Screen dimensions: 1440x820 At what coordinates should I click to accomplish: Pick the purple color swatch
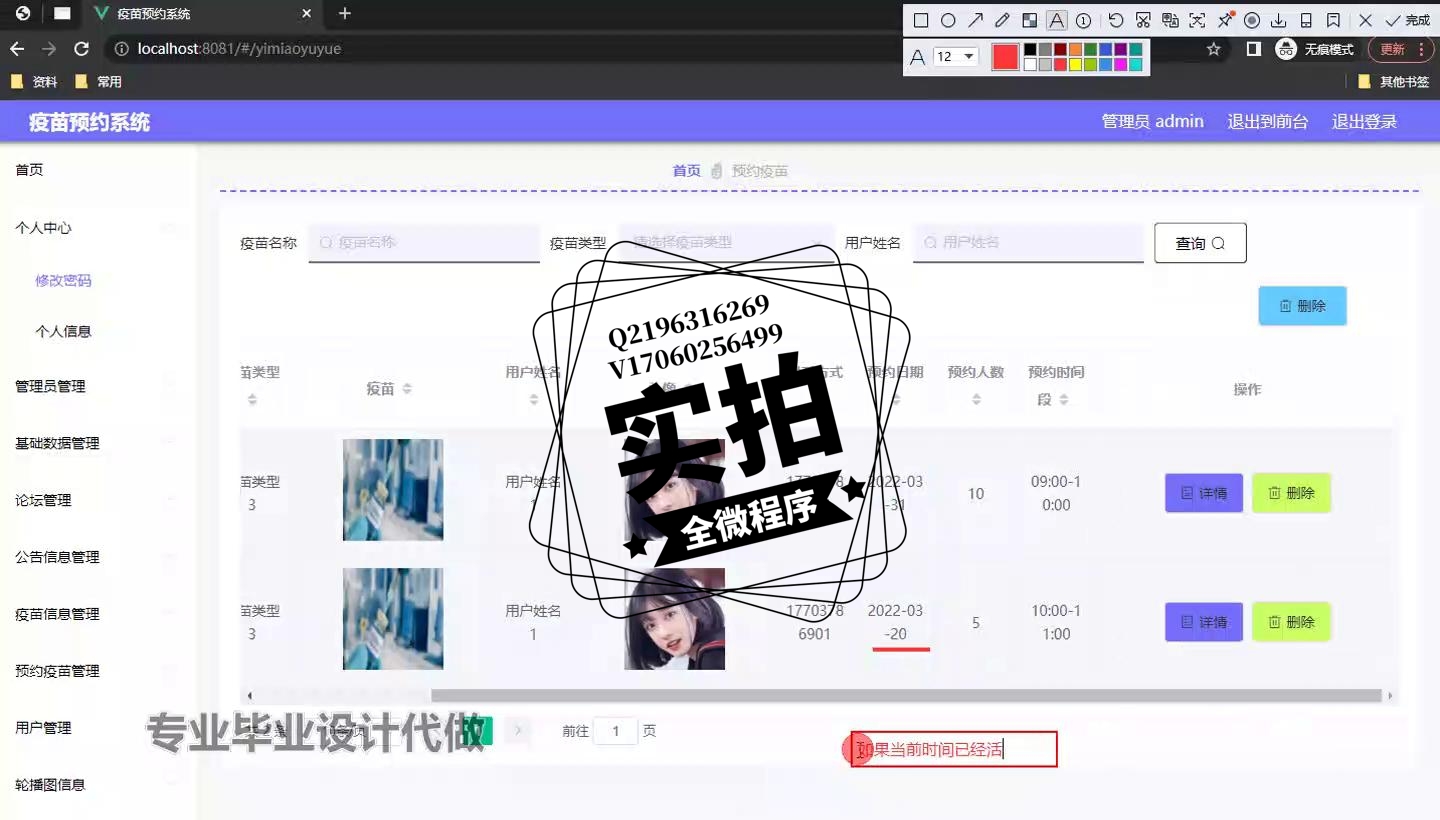coord(1120,50)
